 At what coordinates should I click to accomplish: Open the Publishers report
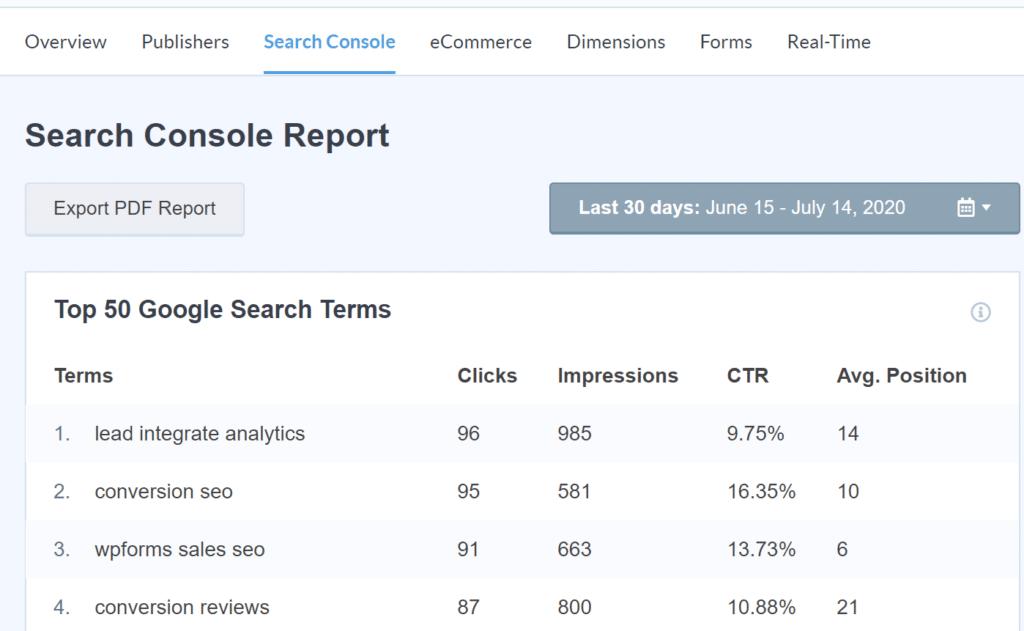(x=184, y=42)
